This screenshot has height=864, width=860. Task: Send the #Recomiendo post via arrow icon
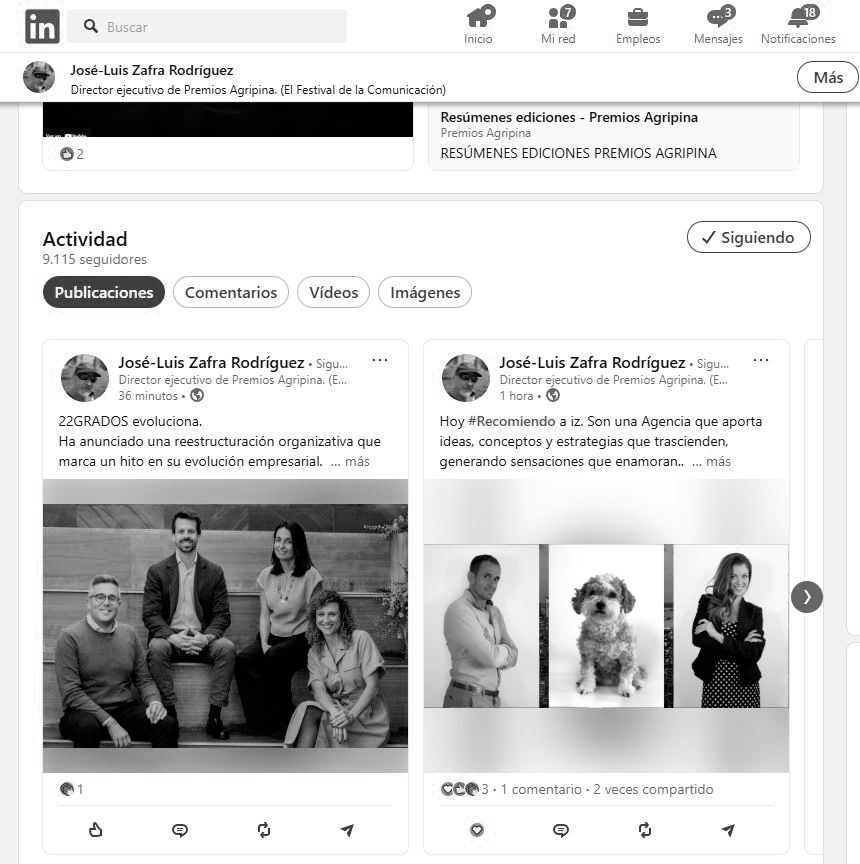[x=728, y=830]
